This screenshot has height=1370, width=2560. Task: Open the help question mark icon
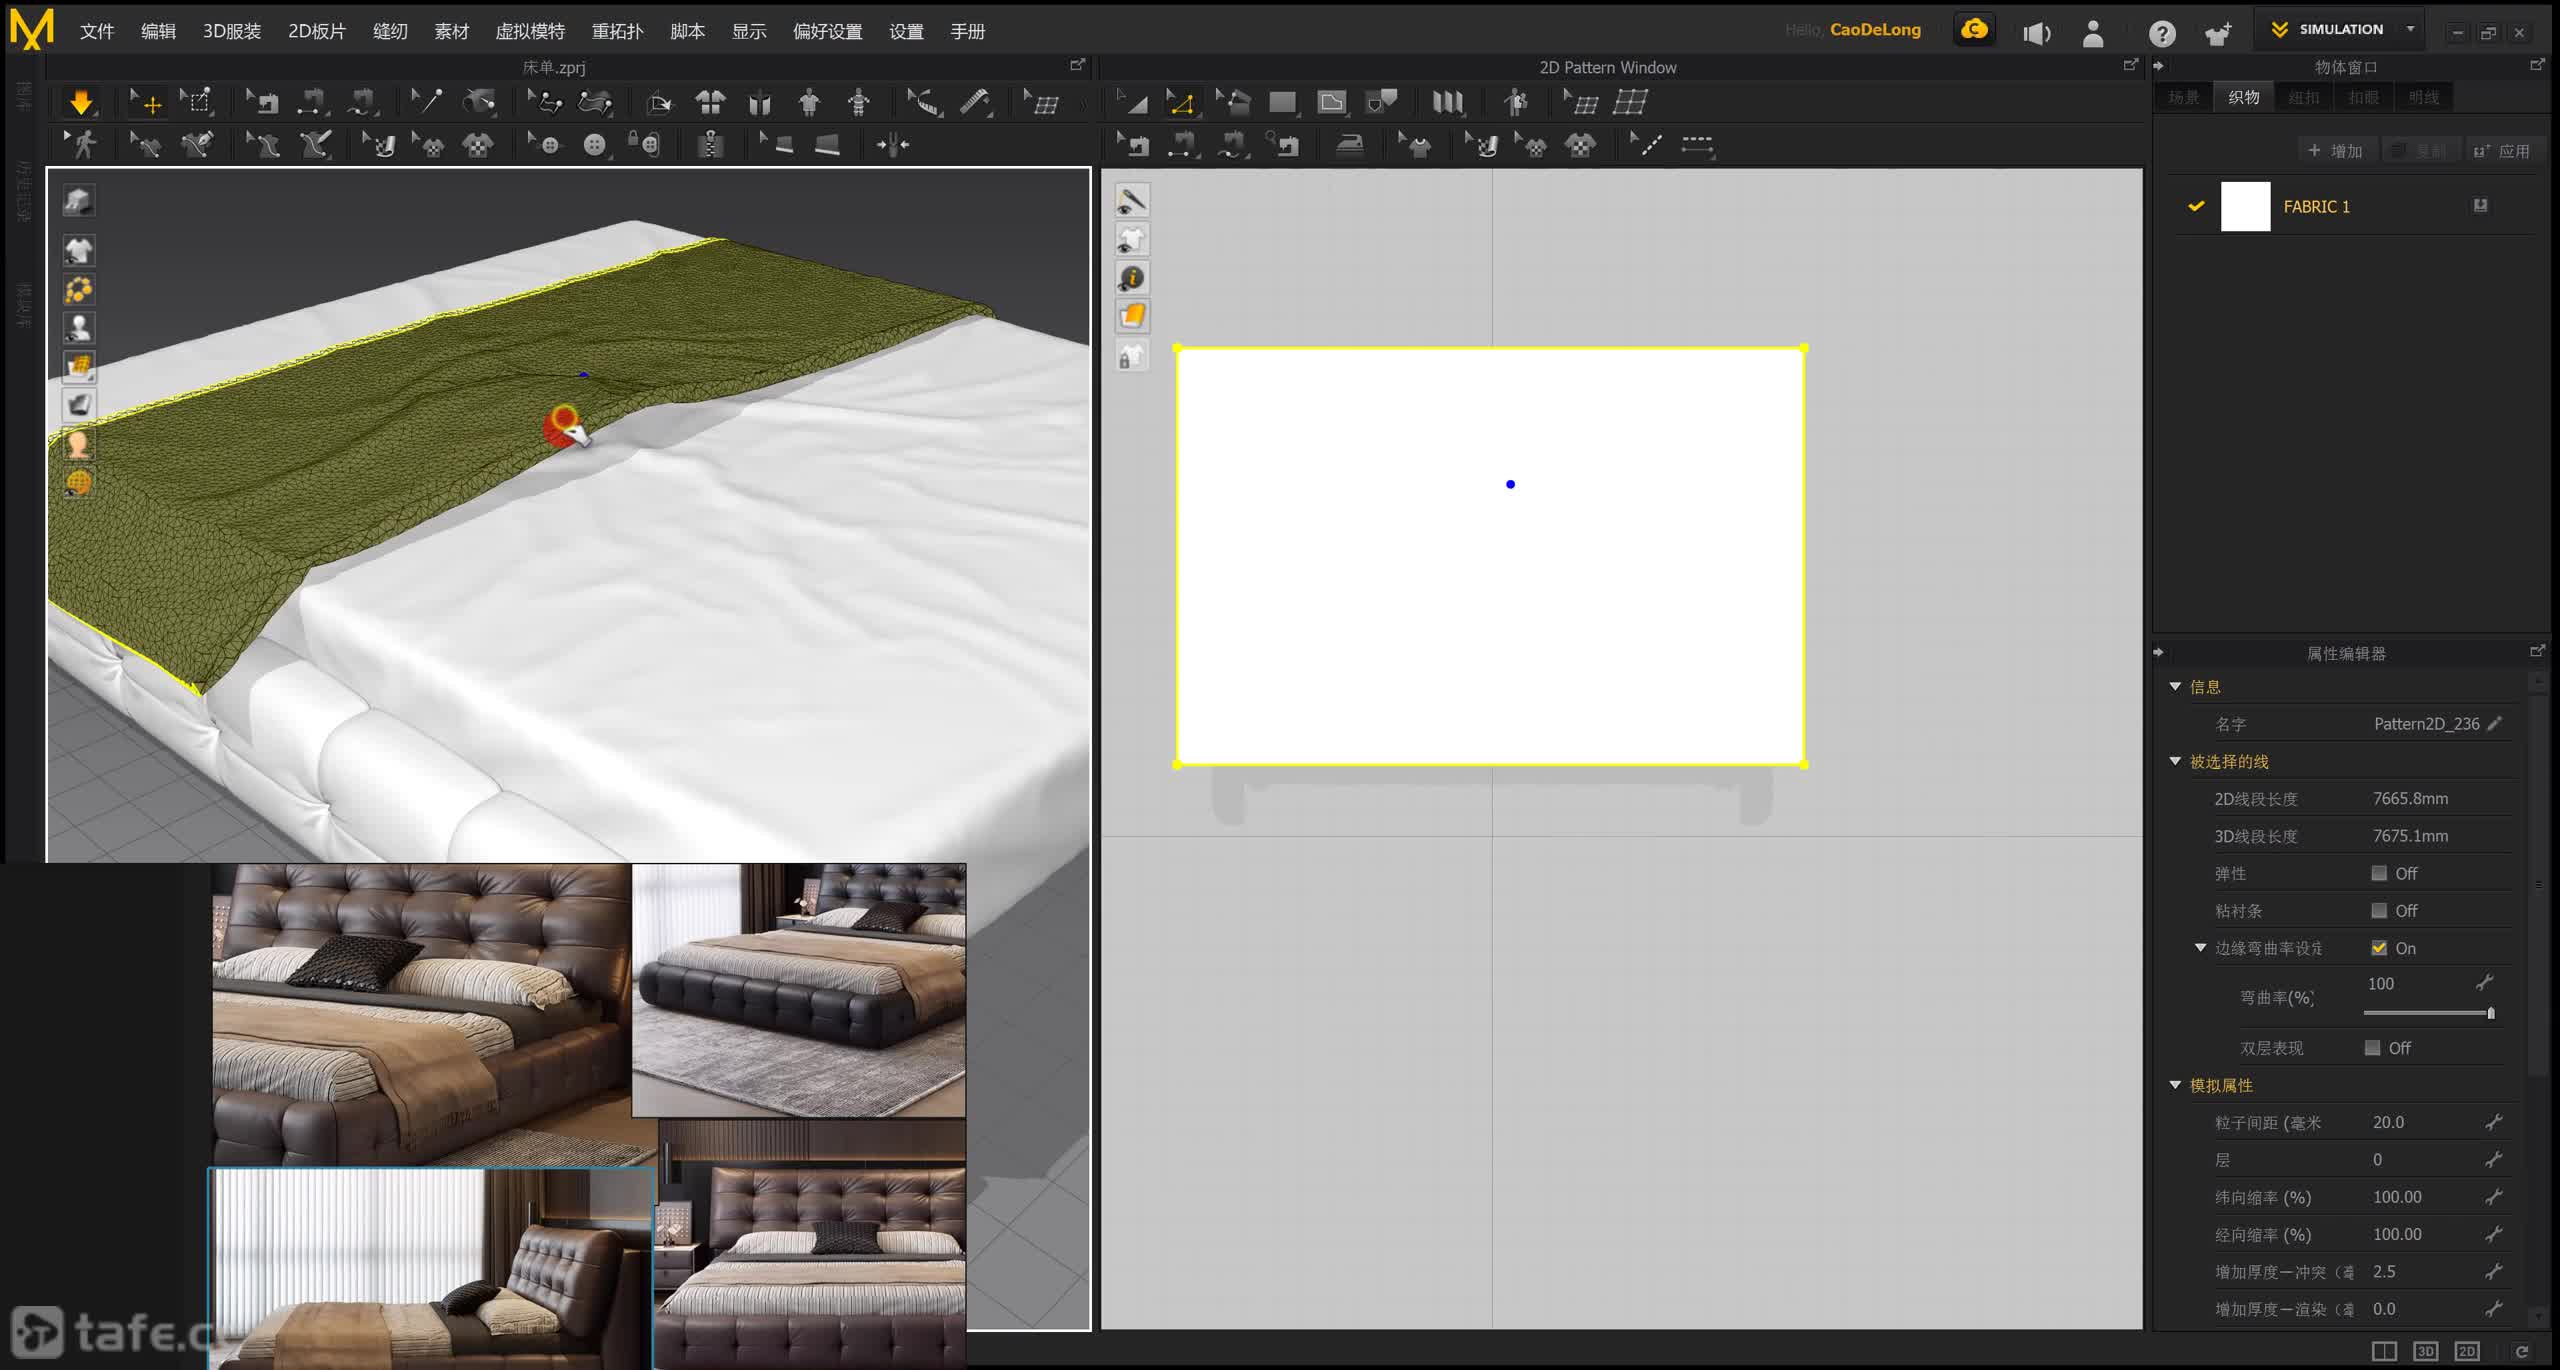(x=2162, y=33)
